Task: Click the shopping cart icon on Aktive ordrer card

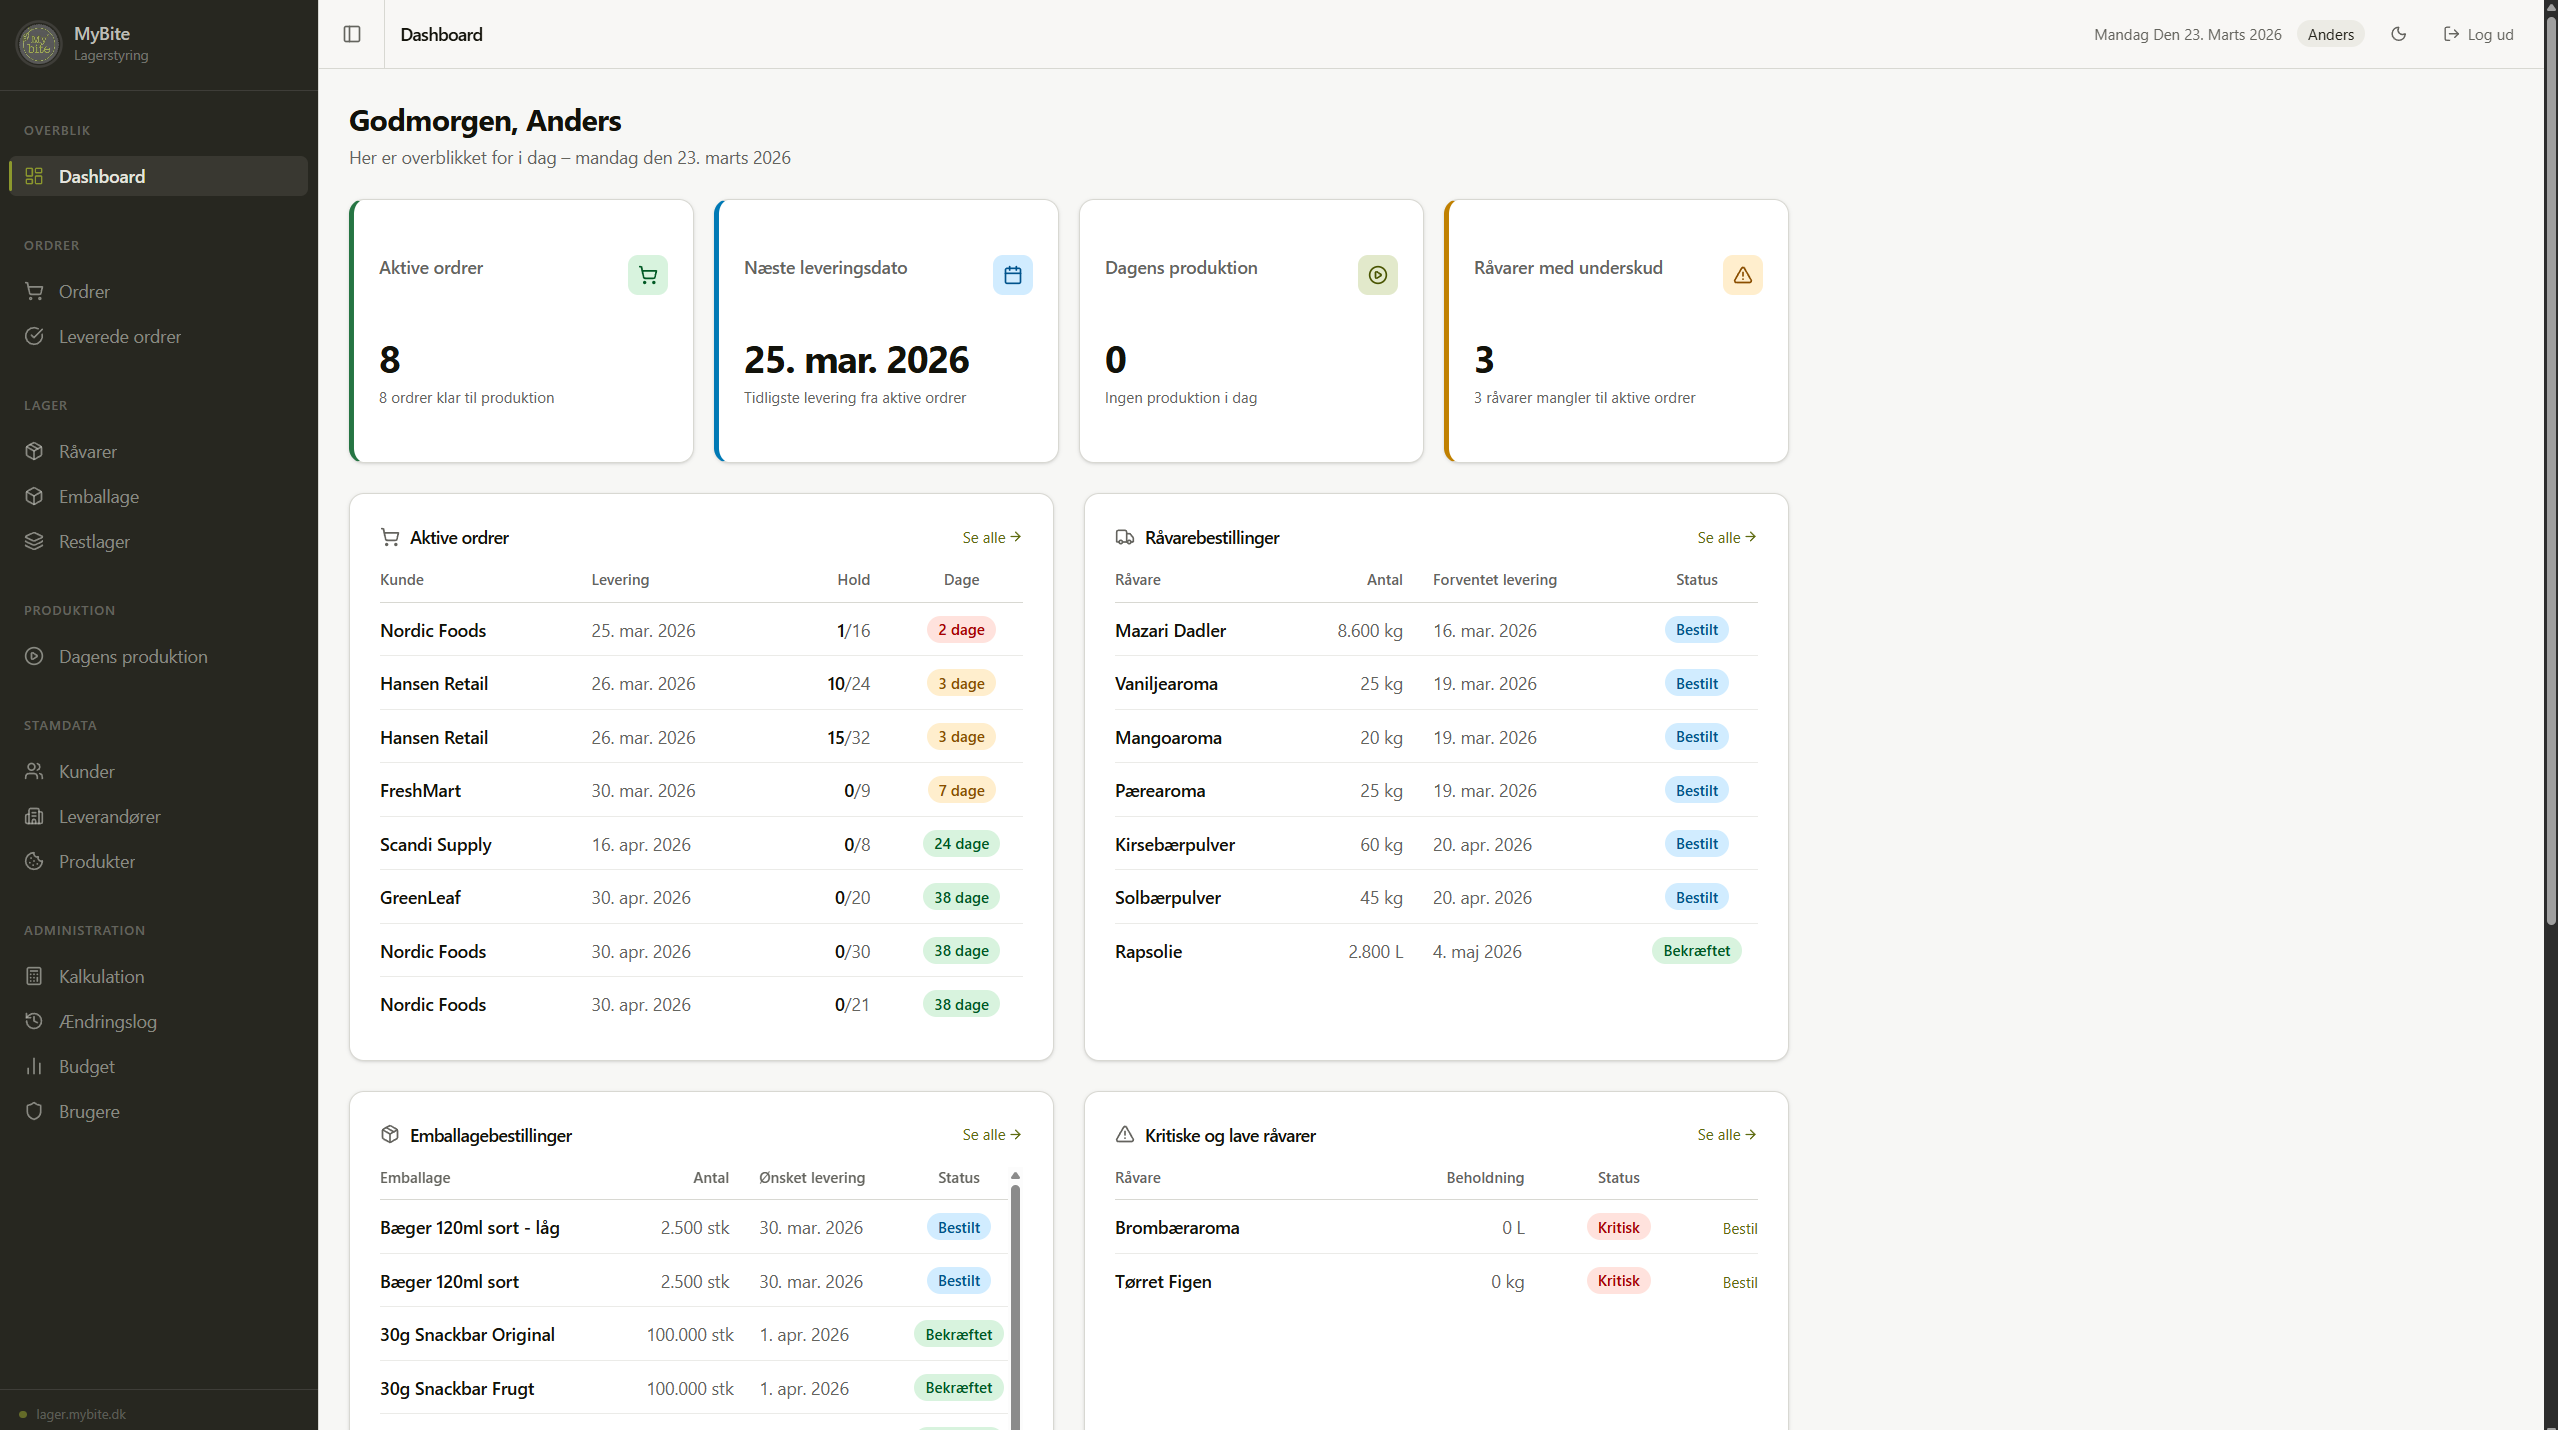Action: [647, 275]
